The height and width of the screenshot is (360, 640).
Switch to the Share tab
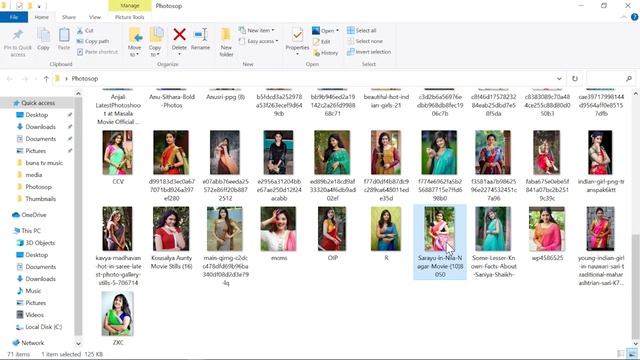pyautogui.click(x=69, y=17)
